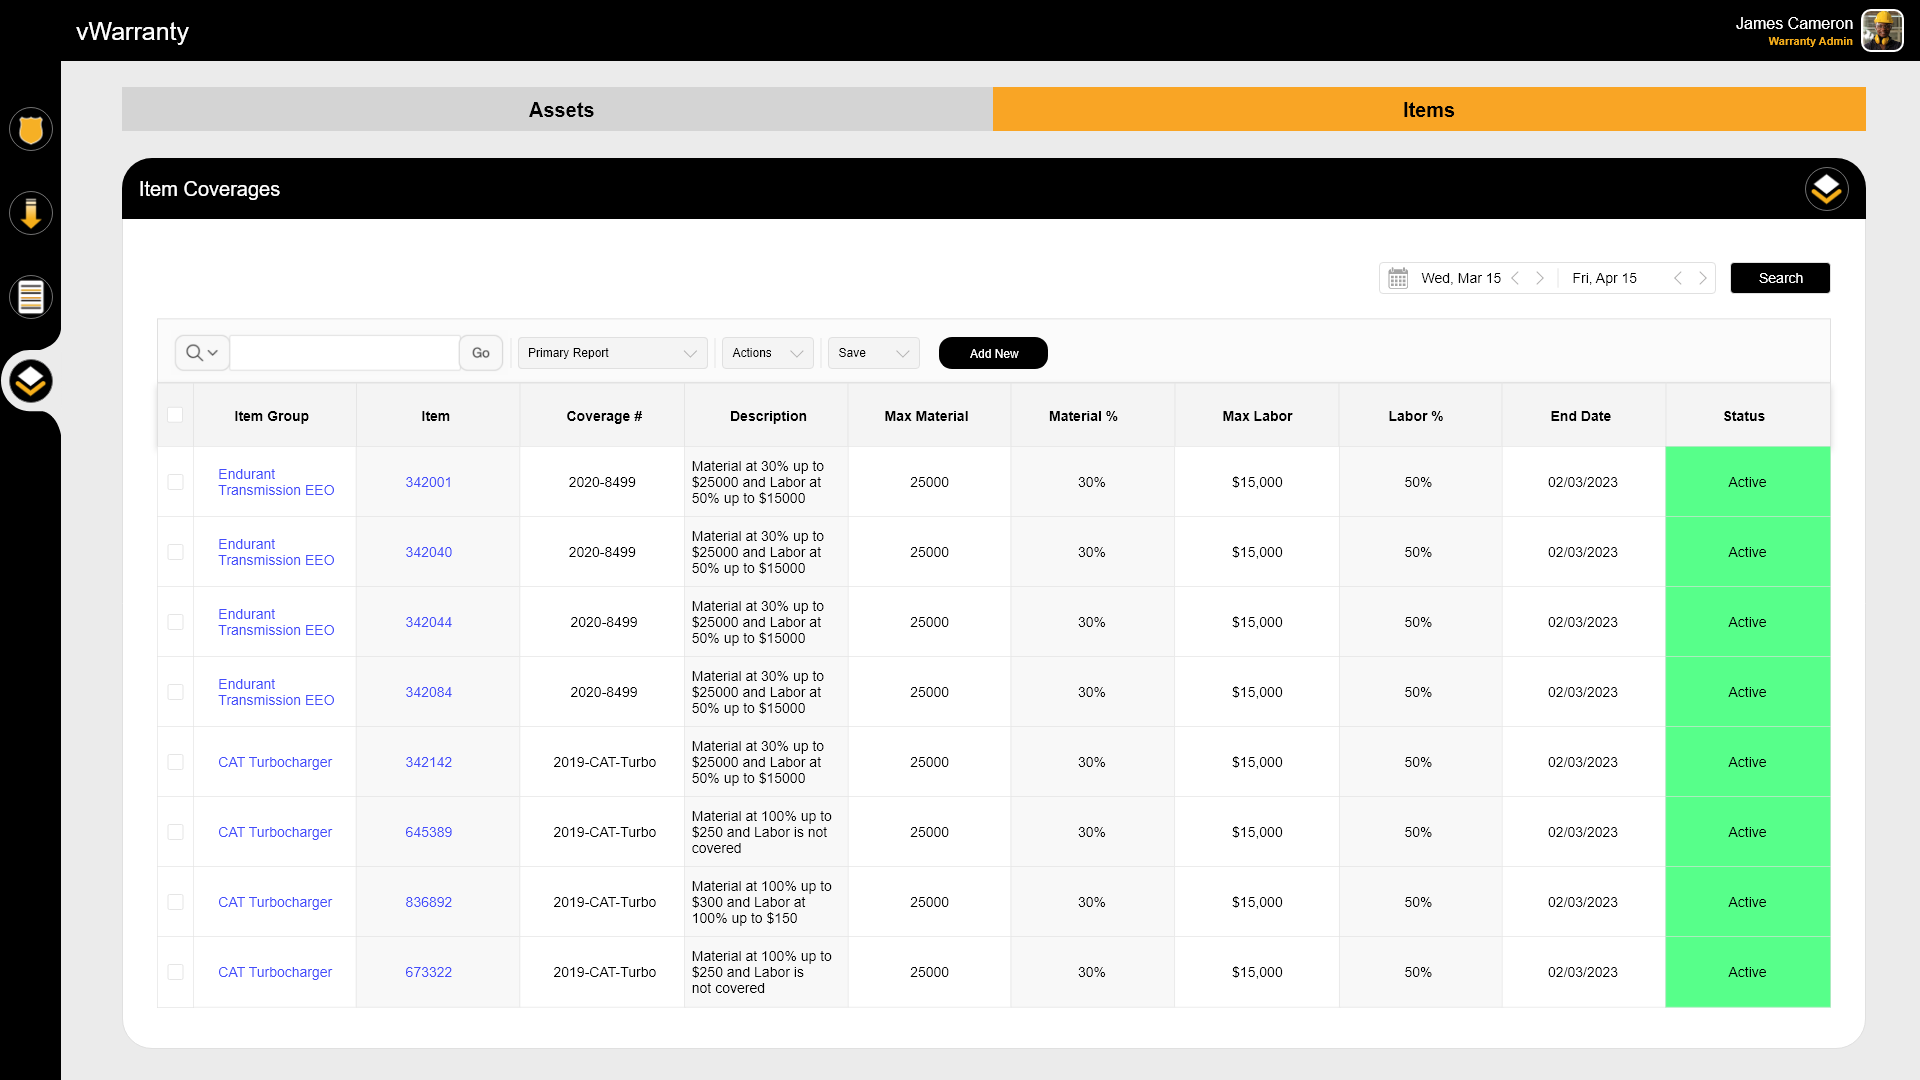Viewport: 1920px width, 1080px height.
Task: Select the layers icon in the sidebar
Action: pos(31,381)
